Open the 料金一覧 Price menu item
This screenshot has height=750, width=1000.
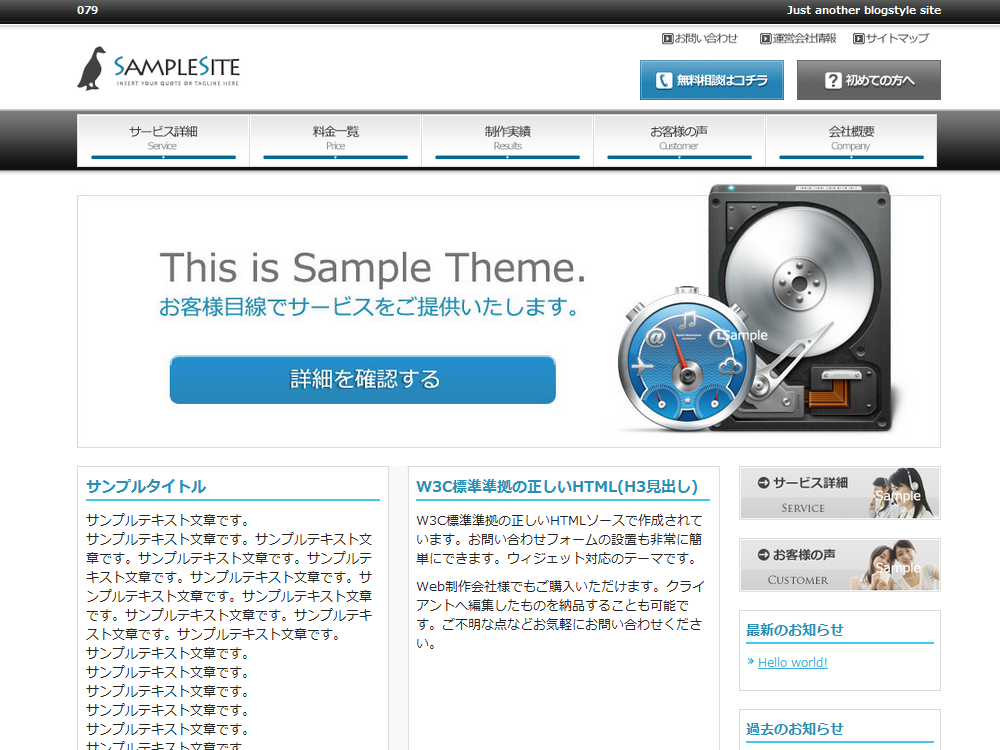click(335, 140)
